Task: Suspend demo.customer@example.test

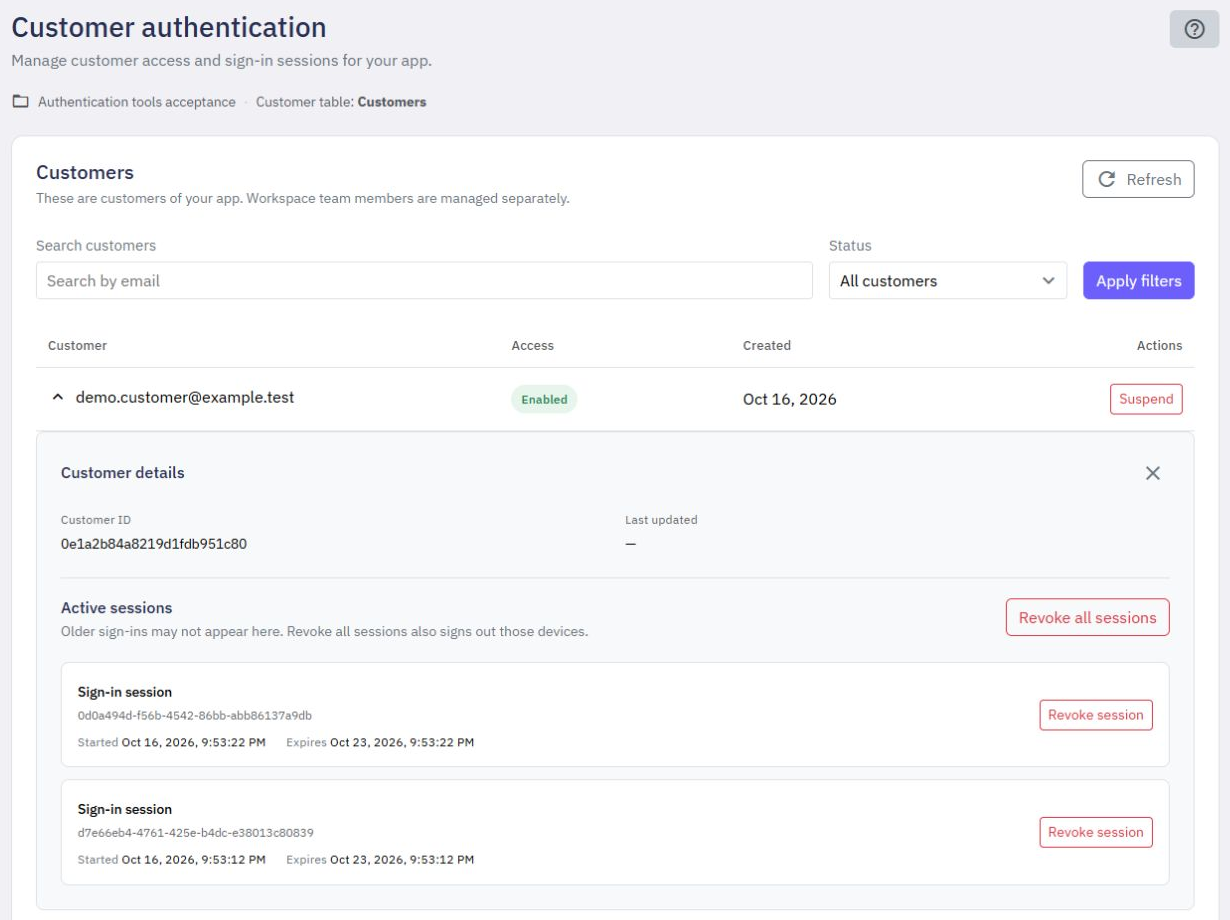Action: (1146, 399)
